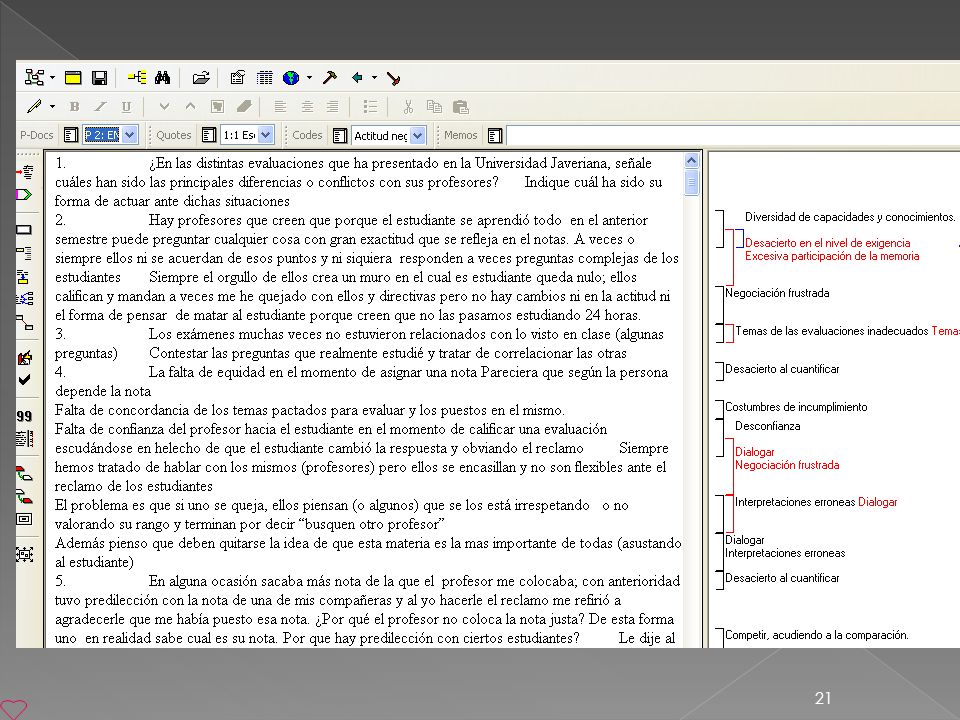The height and width of the screenshot is (720, 960).
Task: Save with the floppy disk icon
Action: (x=99, y=78)
